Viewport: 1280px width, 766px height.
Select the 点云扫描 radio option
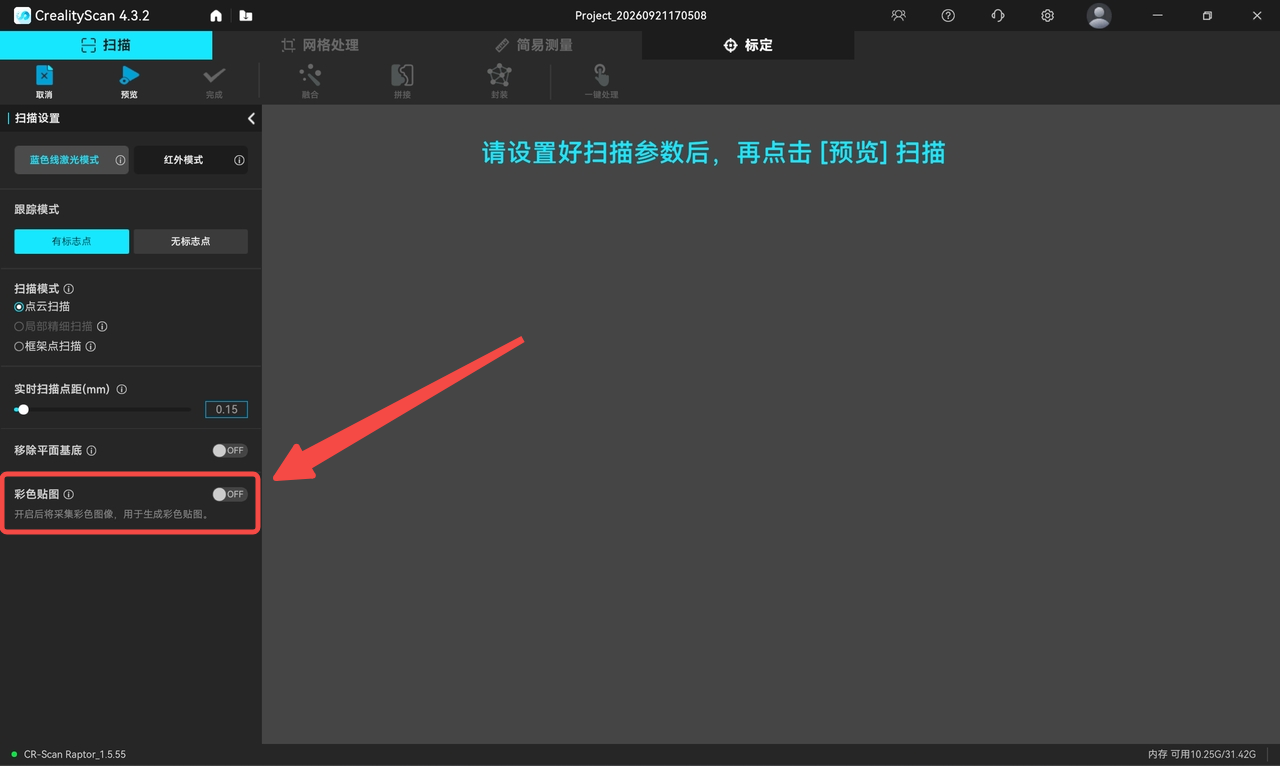click(19, 307)
